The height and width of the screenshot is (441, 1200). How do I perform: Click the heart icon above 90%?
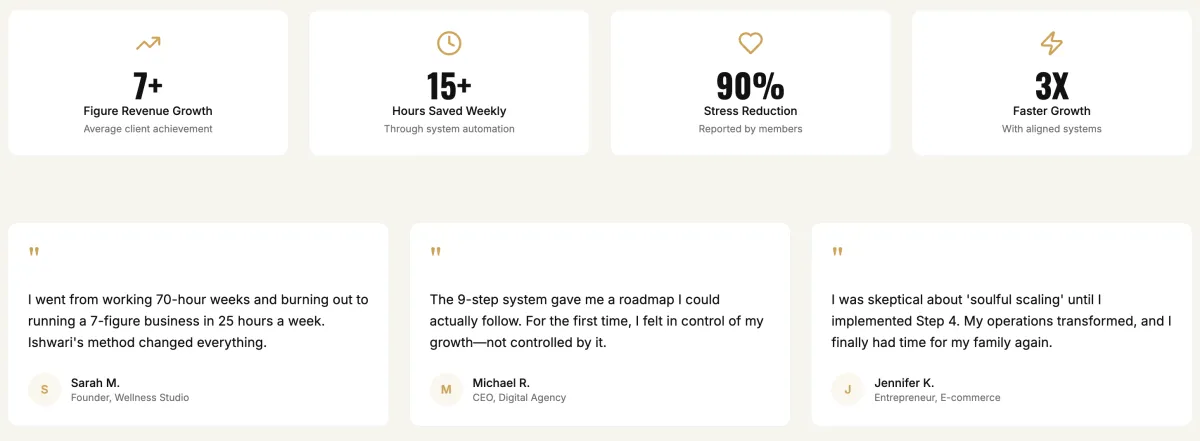click(x=750, y=43)
